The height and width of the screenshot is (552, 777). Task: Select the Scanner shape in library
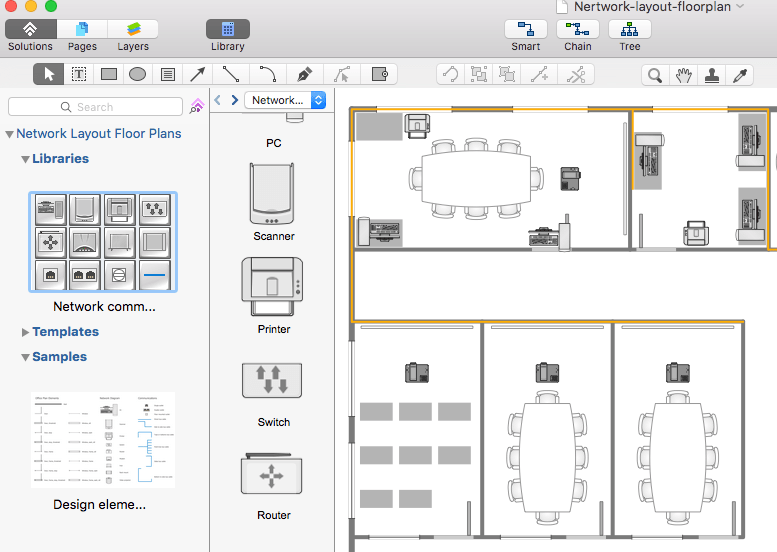click(x=272, y=194)
